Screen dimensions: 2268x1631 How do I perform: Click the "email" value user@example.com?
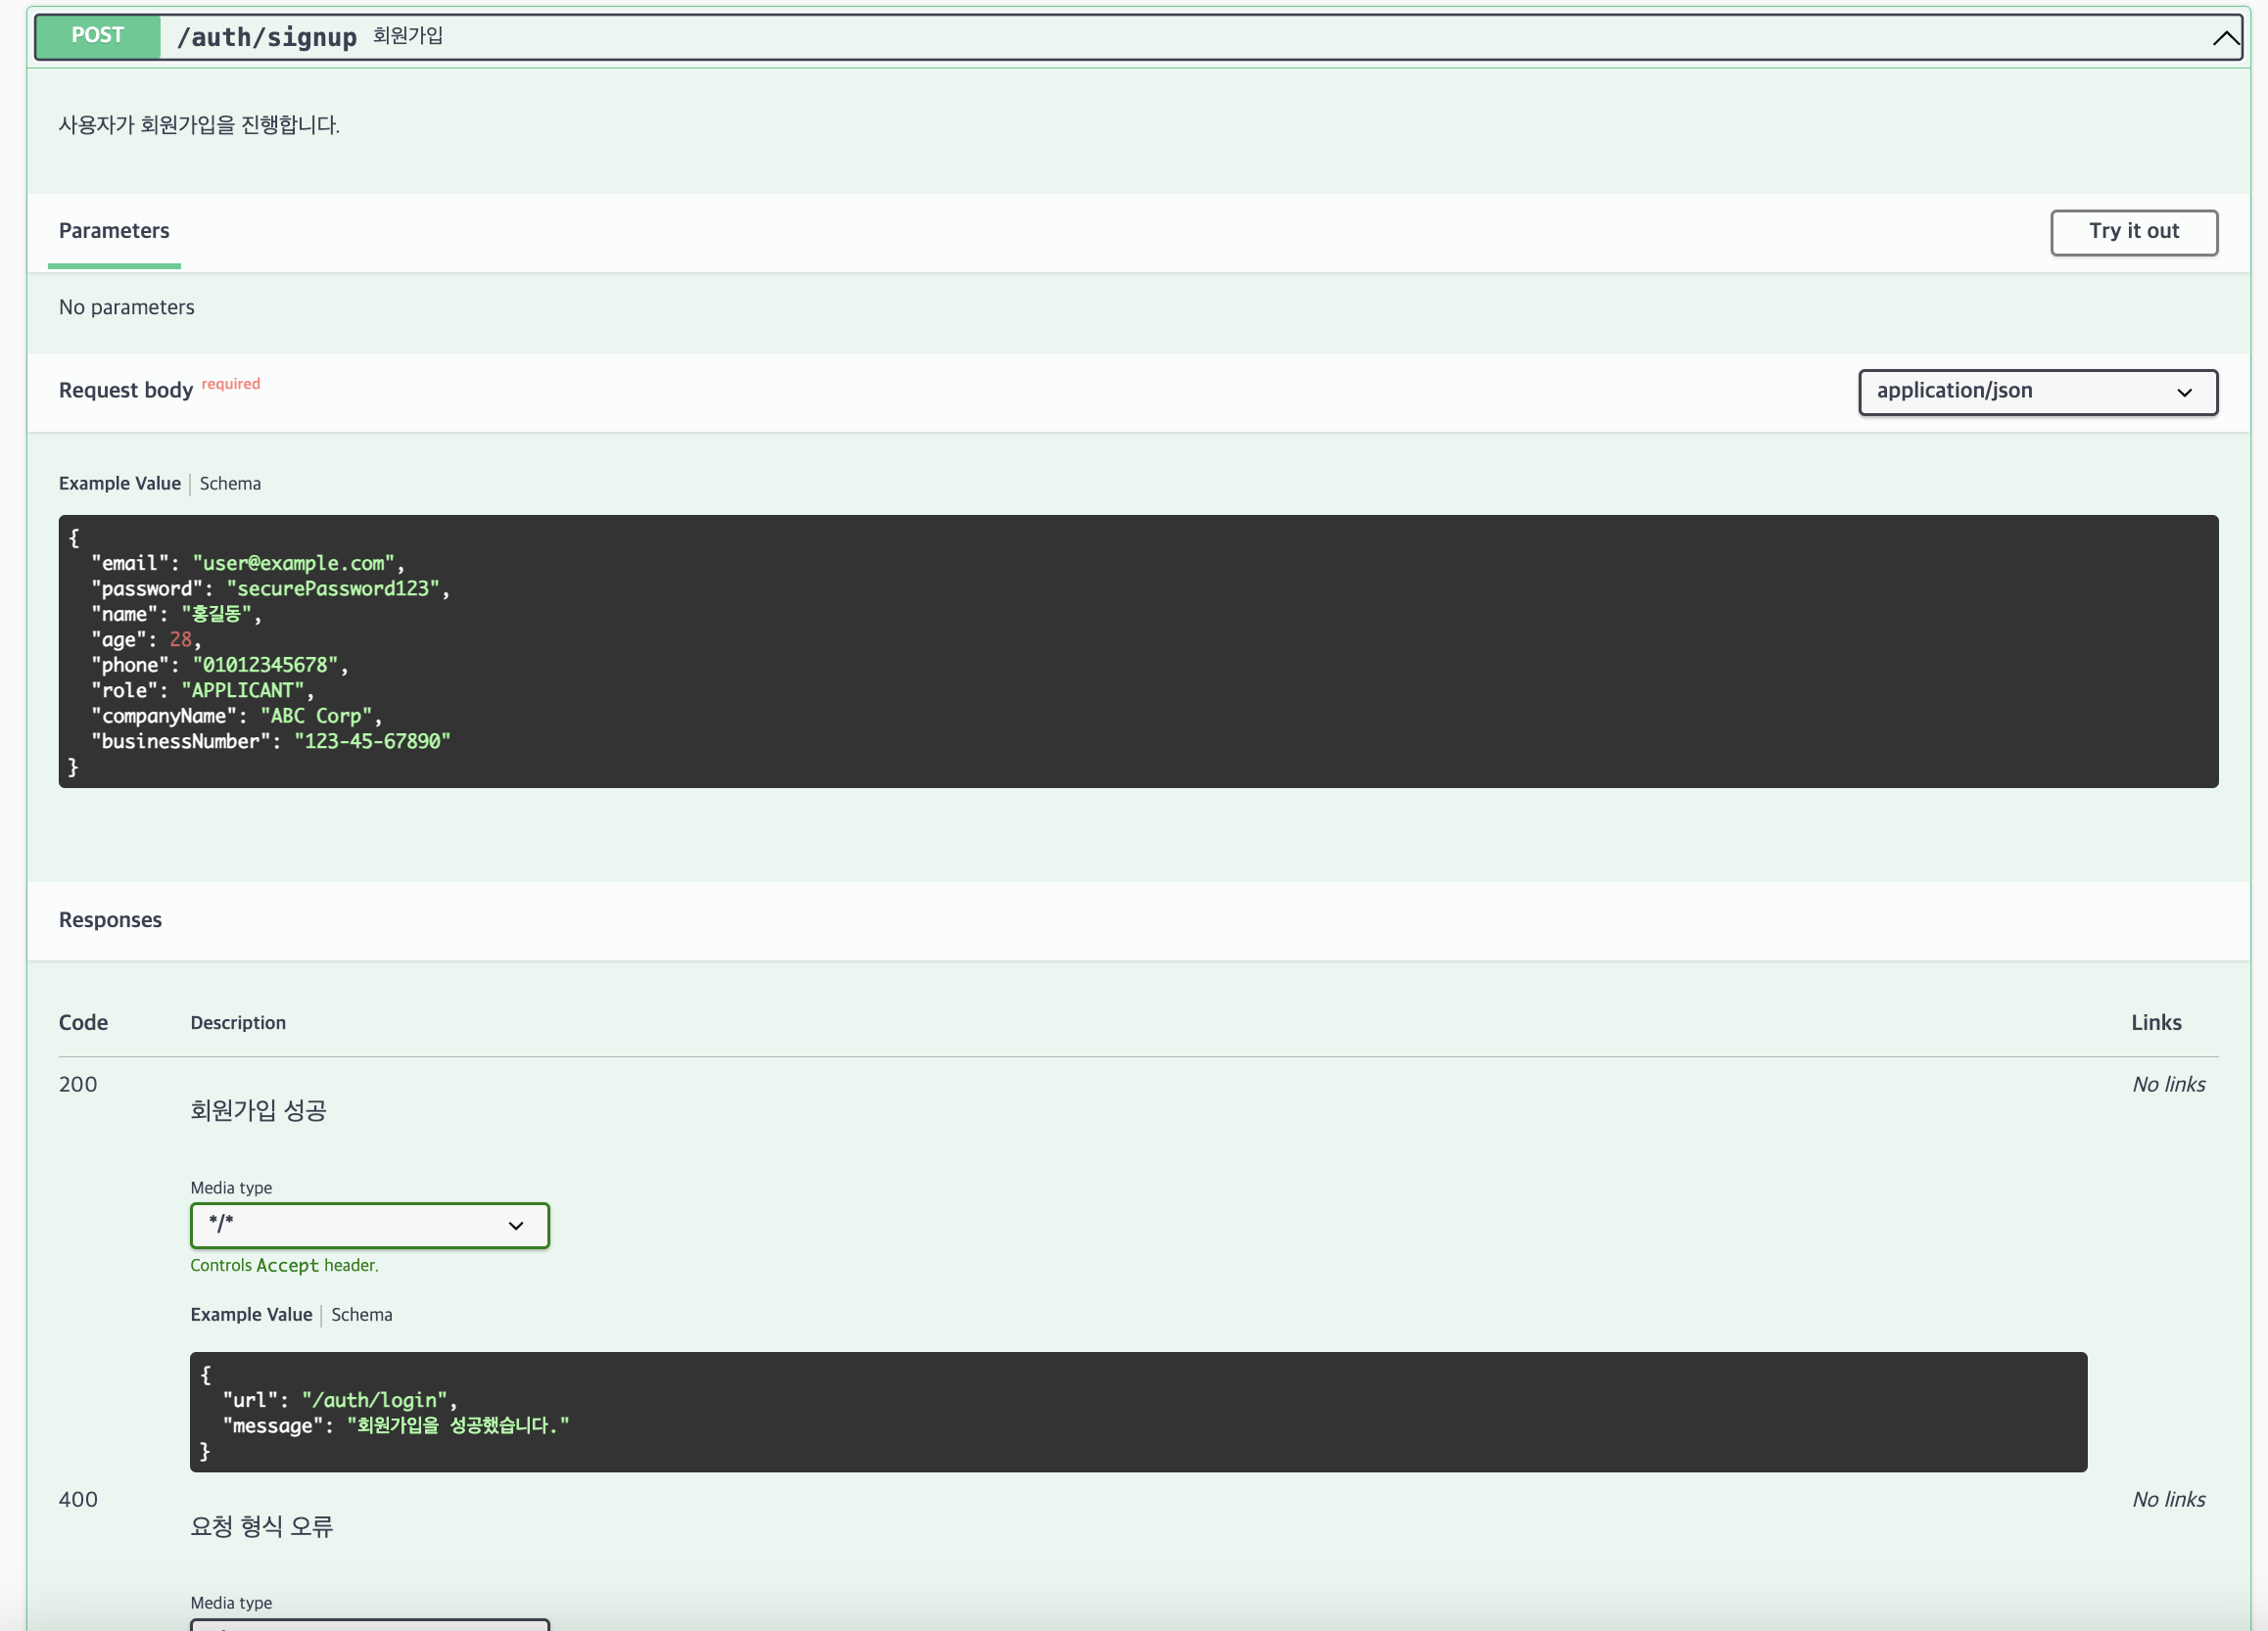(x=293, y=563)
